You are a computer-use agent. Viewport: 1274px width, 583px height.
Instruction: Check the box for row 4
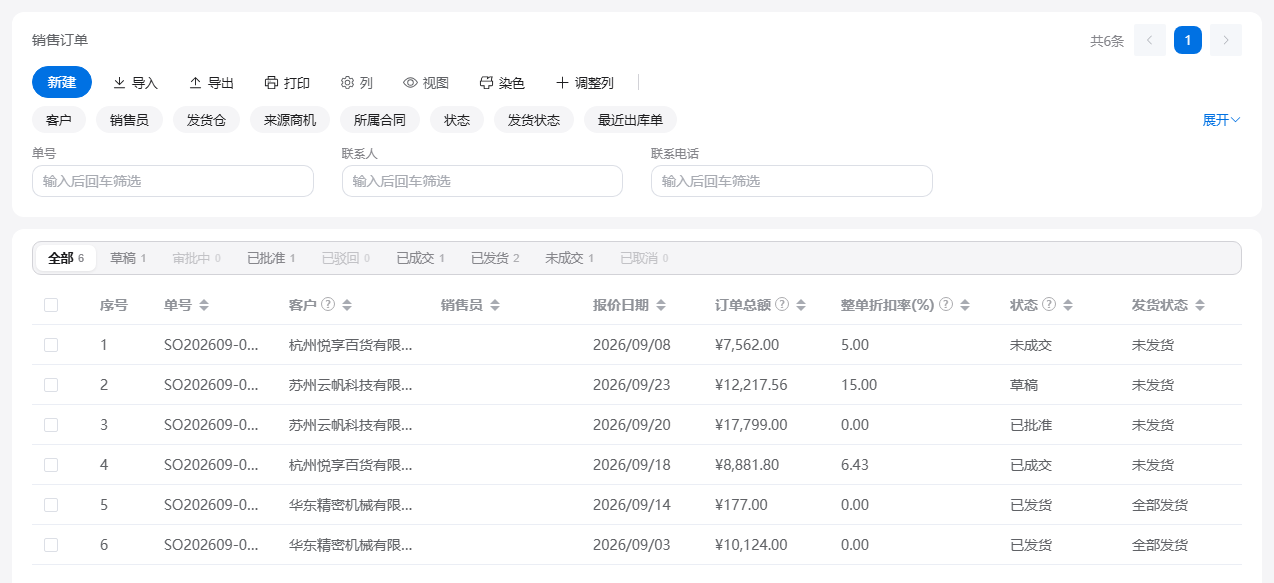coord(51,465)
